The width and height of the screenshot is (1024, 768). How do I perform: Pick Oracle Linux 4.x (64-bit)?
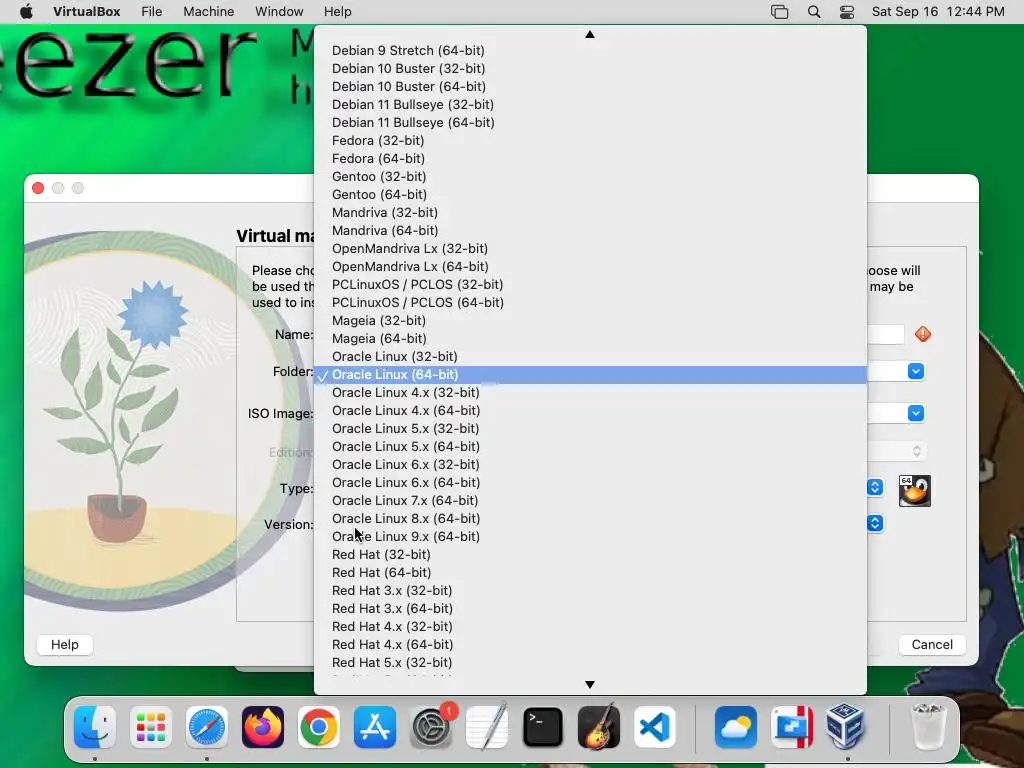[590, 411]
